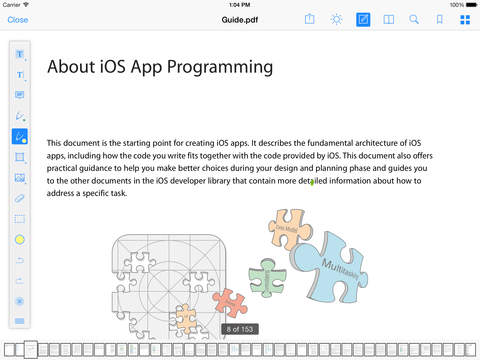This screenshot has width=480, height=360.
Task: Open the outline book icon
Action: pyautogui.click(x=389, y=20)
